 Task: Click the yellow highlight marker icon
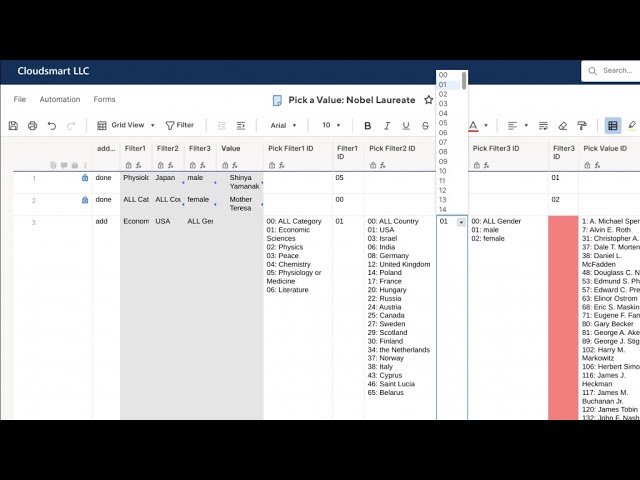632,125
